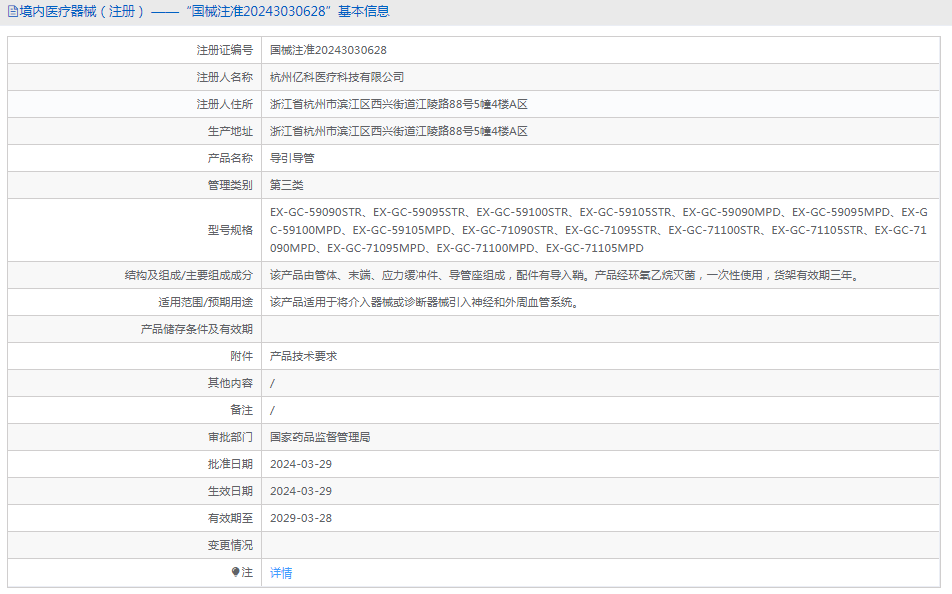Click the 结构及组成/主要组成成分 label
Viewport: 952px width, 594px height.
click(x=189, y=275)
